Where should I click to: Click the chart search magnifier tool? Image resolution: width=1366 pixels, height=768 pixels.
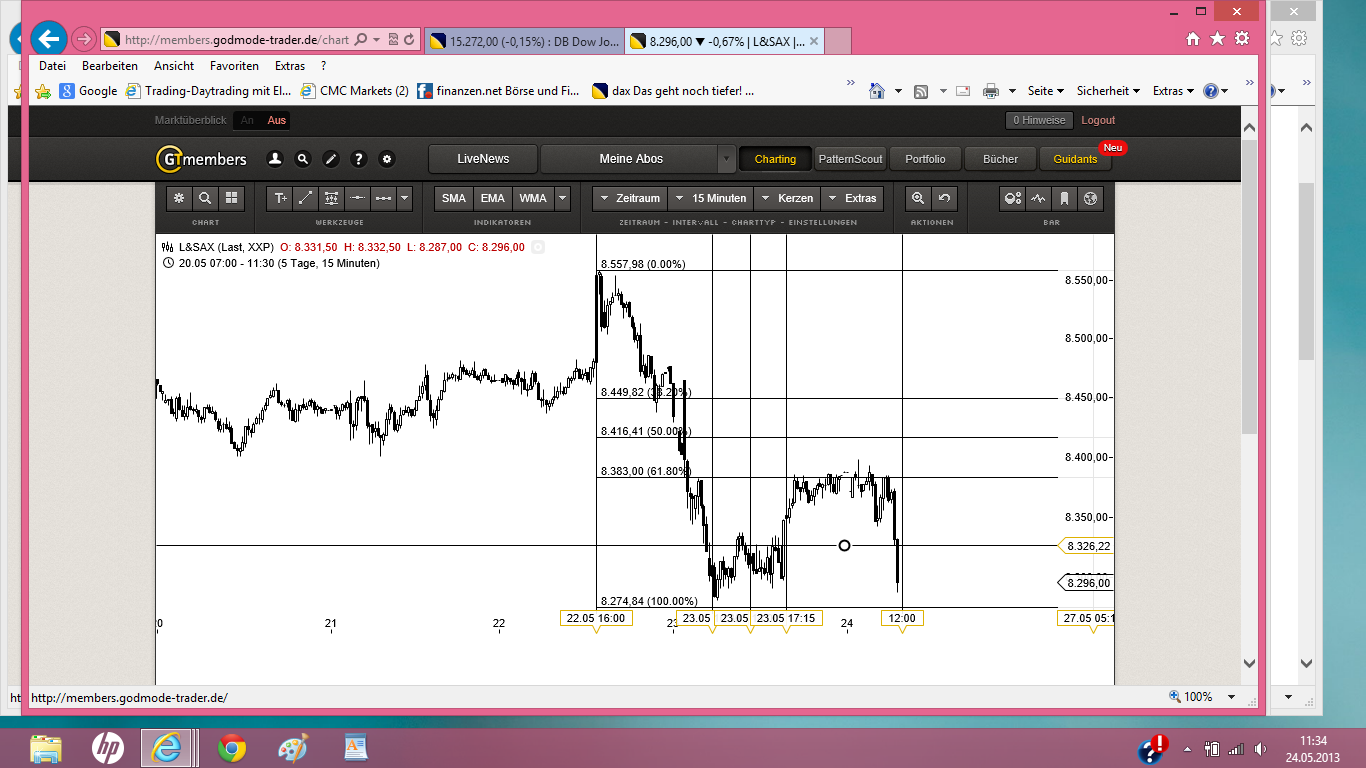205,198
